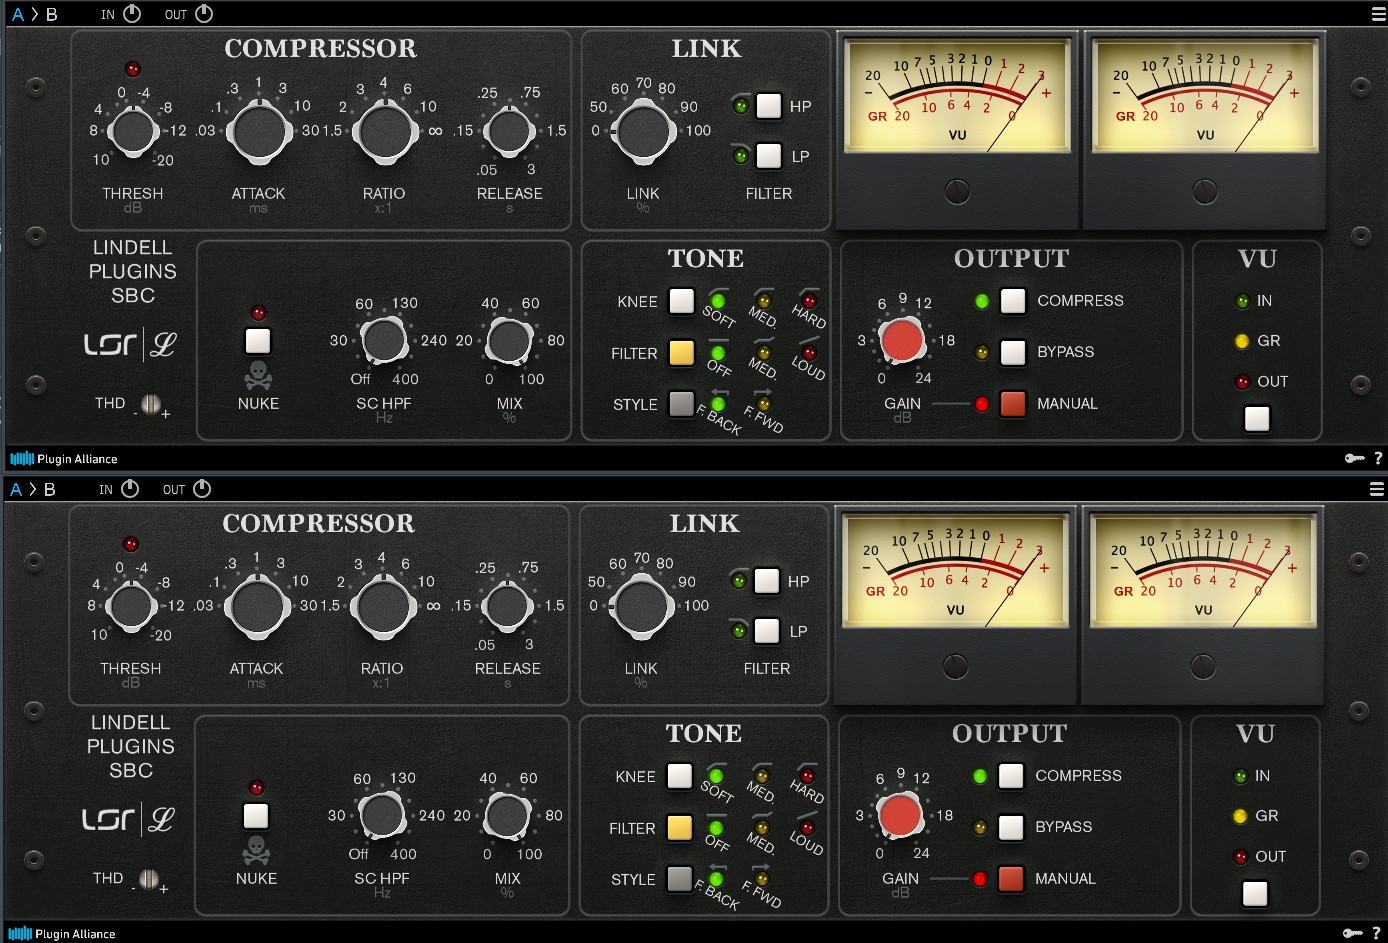Image resolution: width=1388 pixels, height=943 pixels.
Task: Click the yellow FILTER tone button in top plugin
Action: pos(681,353)
